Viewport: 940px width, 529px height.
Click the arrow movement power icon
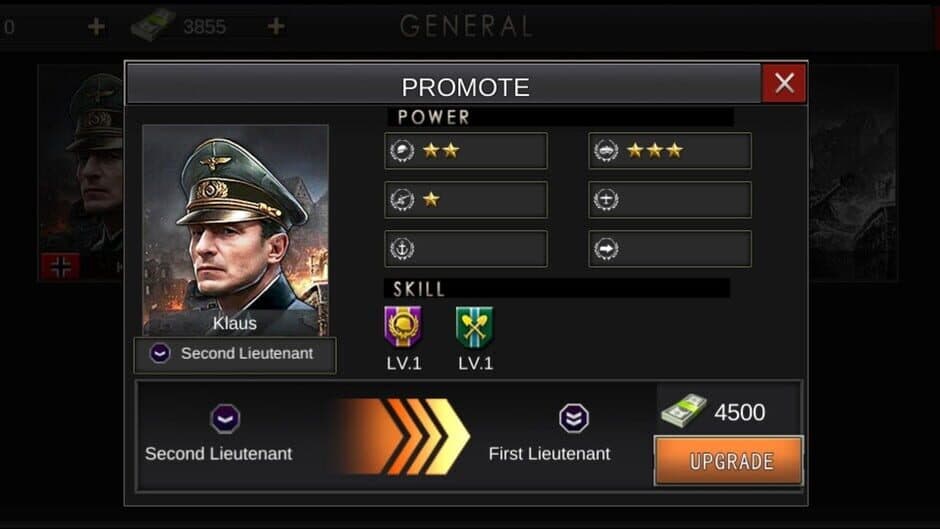click(605, 249)
